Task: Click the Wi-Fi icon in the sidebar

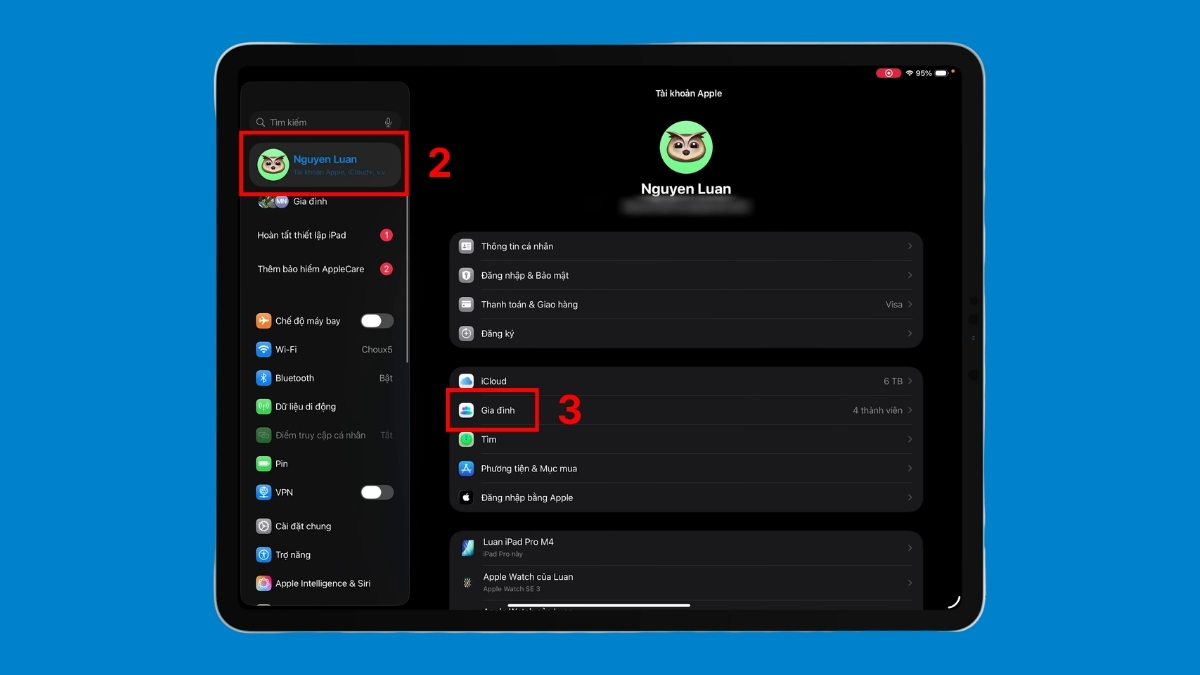Action: (x=264, y=350)
